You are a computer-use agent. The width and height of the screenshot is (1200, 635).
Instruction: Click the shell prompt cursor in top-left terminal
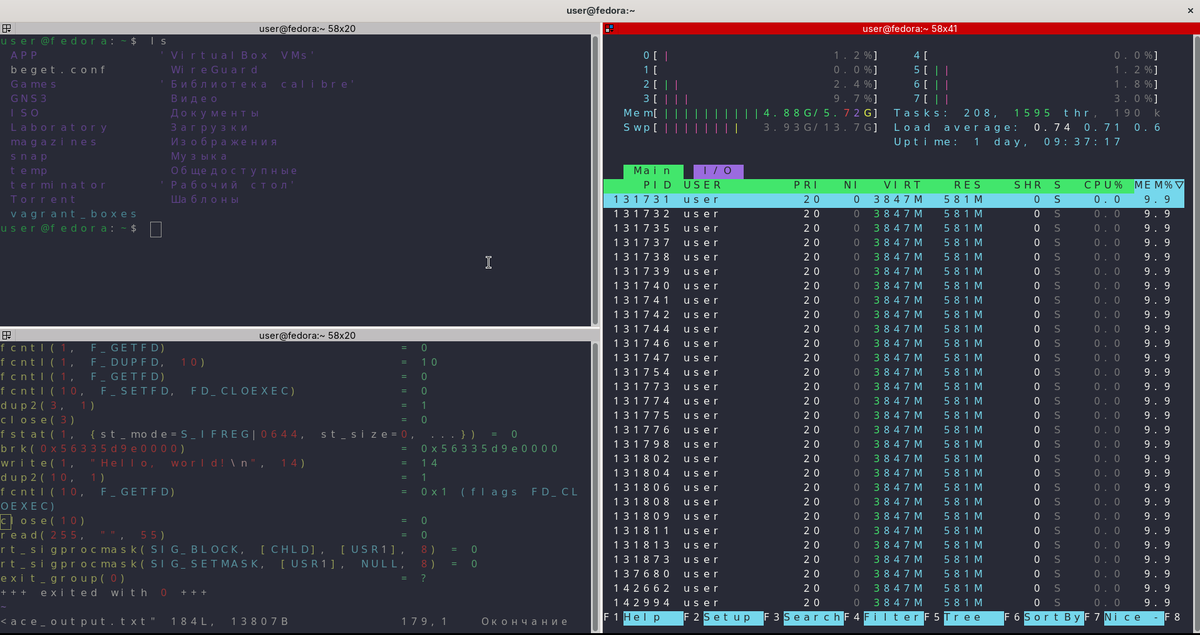tap(155, 229)
